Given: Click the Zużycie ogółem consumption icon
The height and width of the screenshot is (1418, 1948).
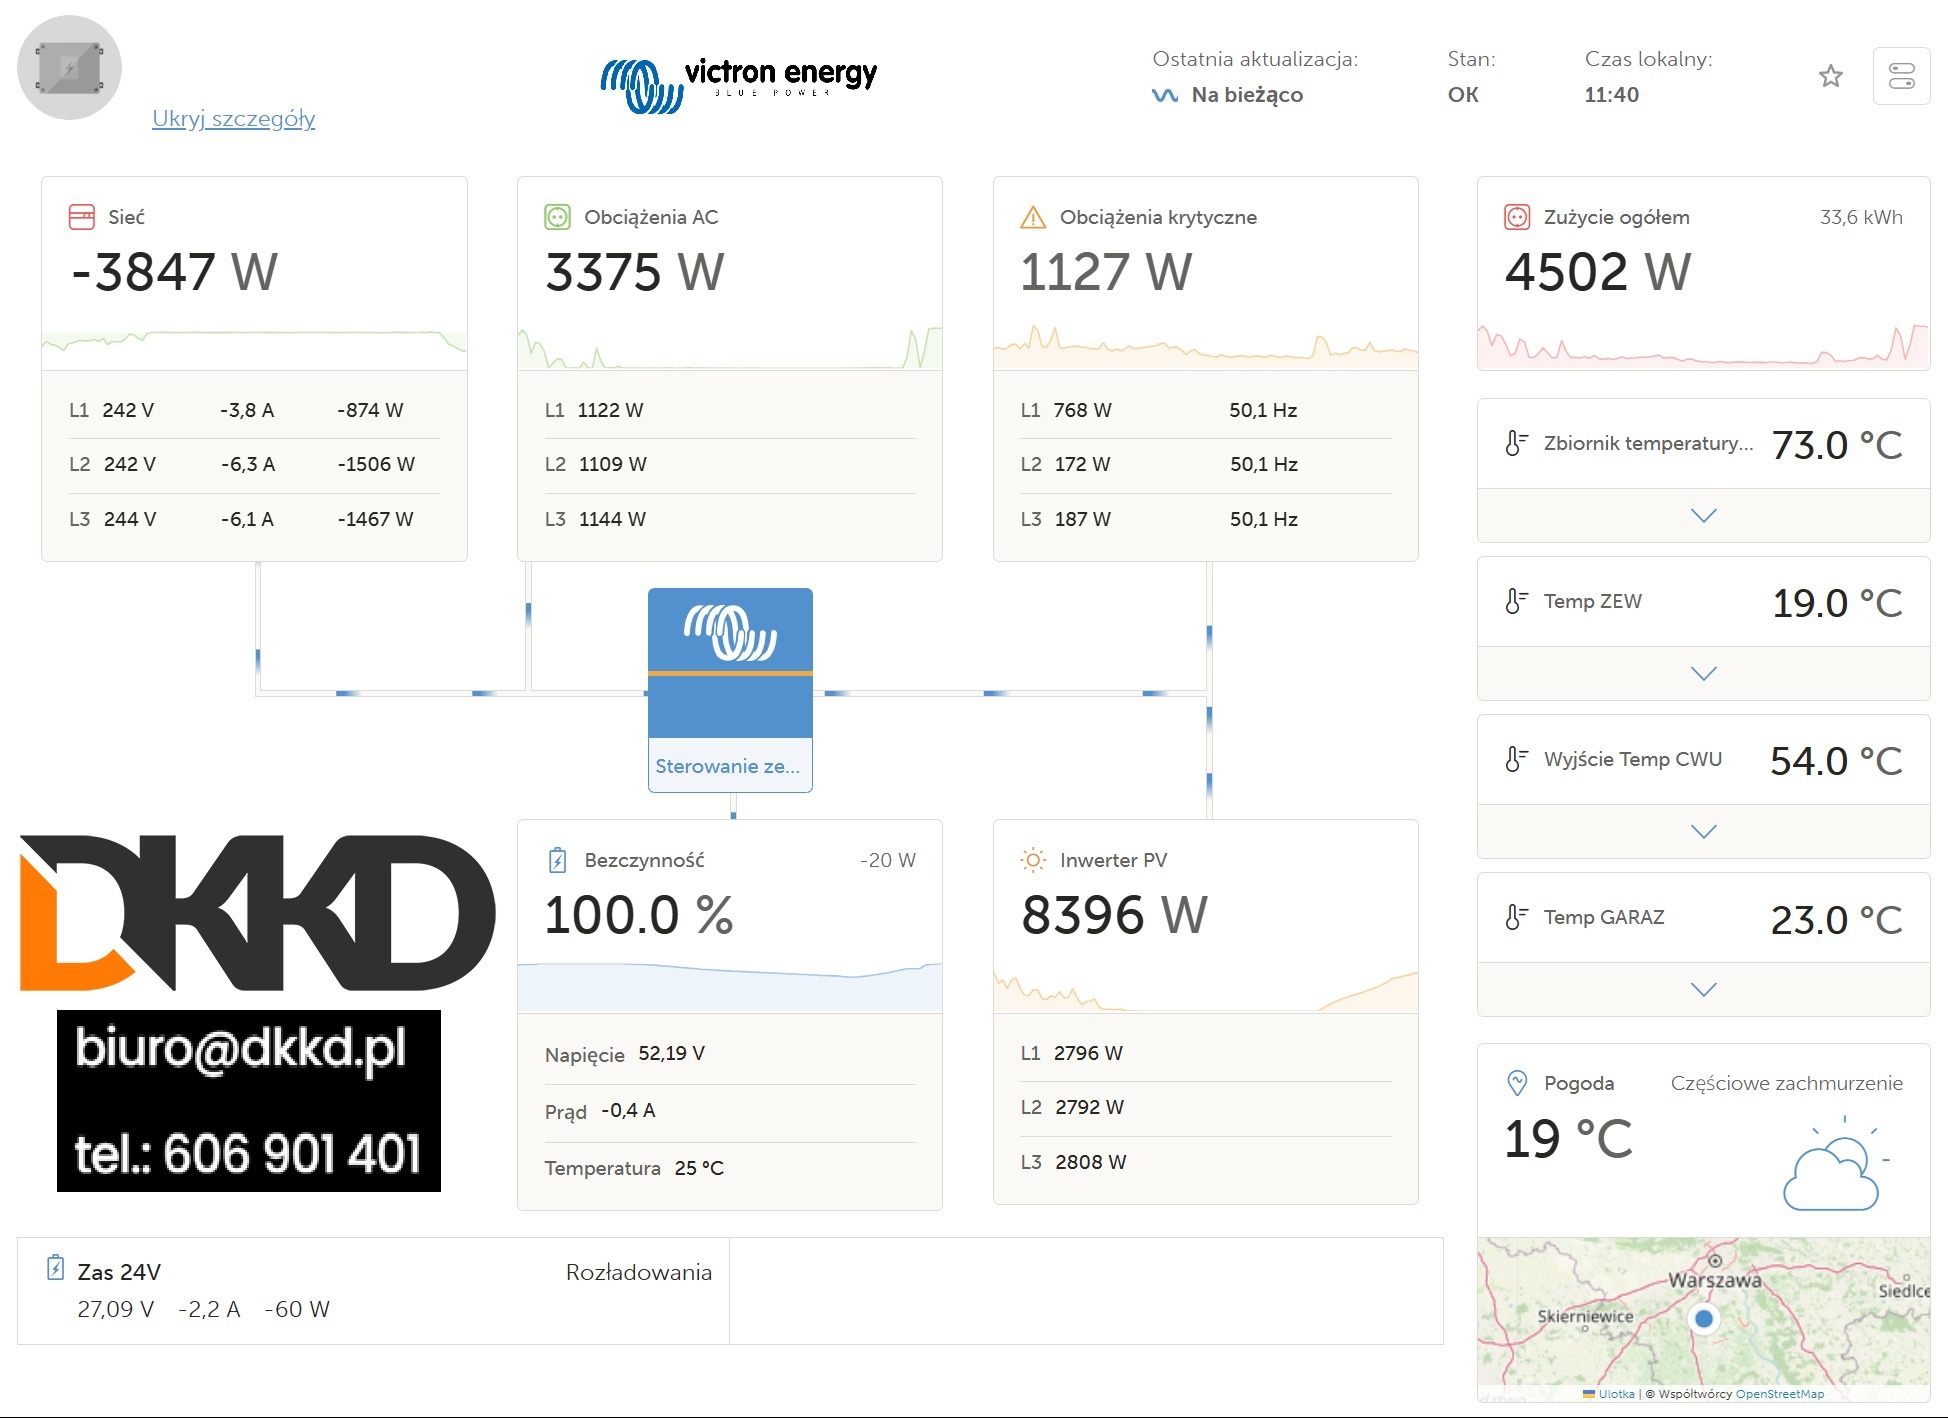Looking at the screenshot, I should (1517, 217).
